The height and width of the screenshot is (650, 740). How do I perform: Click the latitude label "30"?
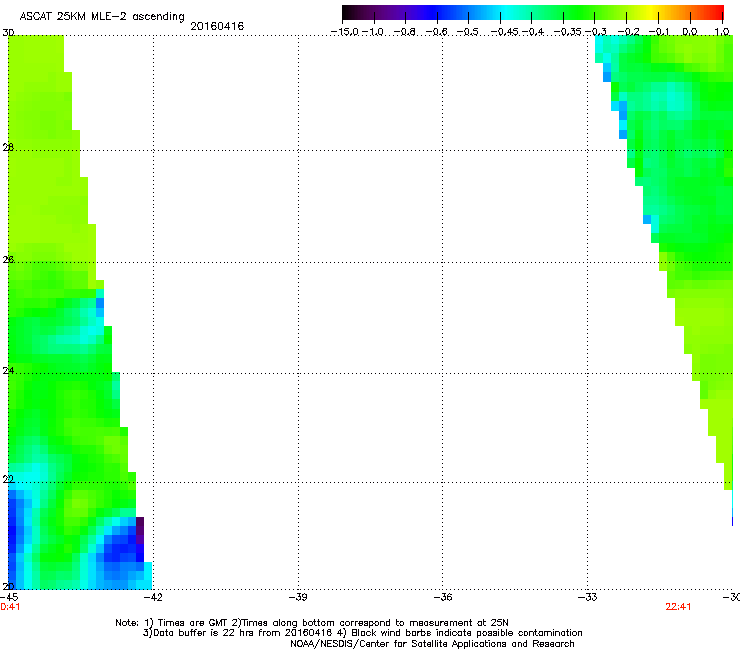pos(8,33)
